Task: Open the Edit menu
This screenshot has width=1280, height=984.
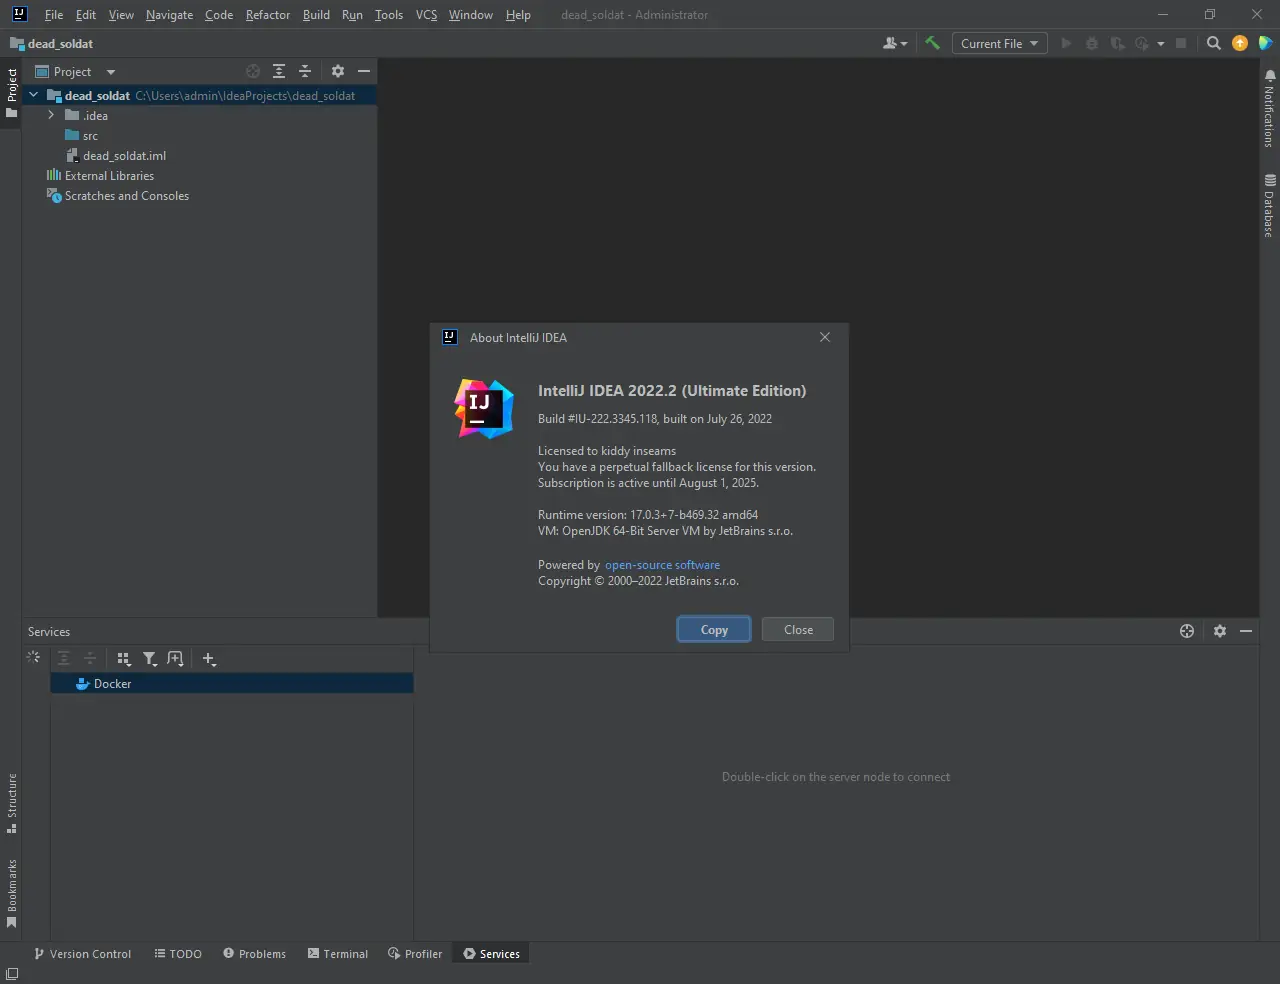Action: point(86,15)
